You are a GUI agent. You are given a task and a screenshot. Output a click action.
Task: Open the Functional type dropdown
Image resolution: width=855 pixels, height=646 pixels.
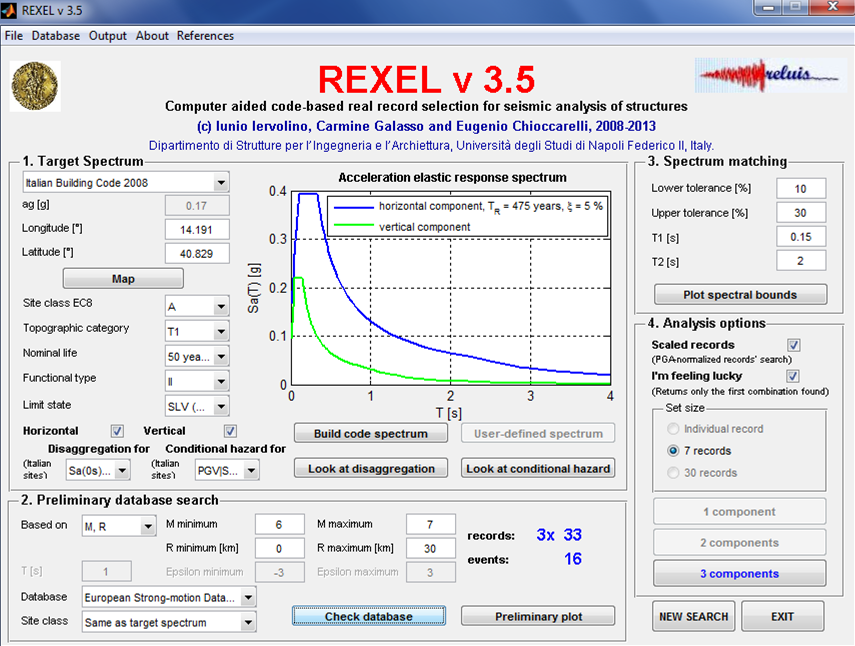pyautogui.click(x=197, y=382)
